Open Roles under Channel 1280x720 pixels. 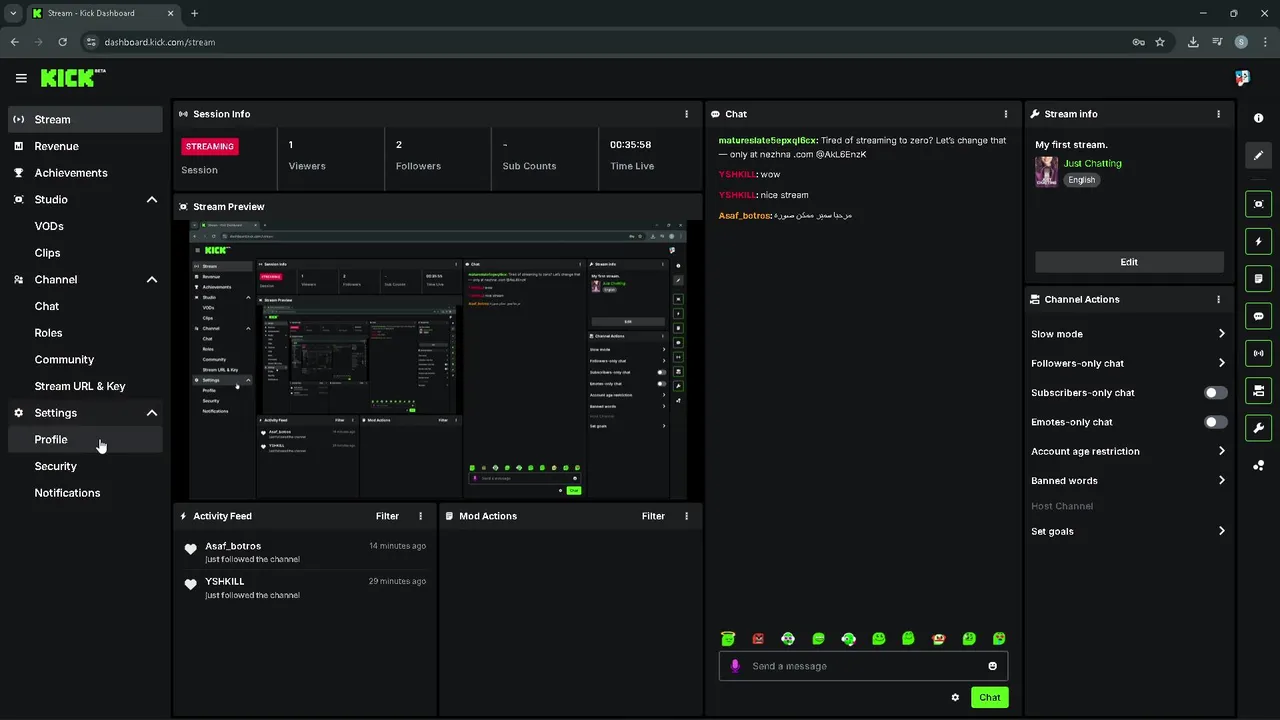(x=85, y=333)
